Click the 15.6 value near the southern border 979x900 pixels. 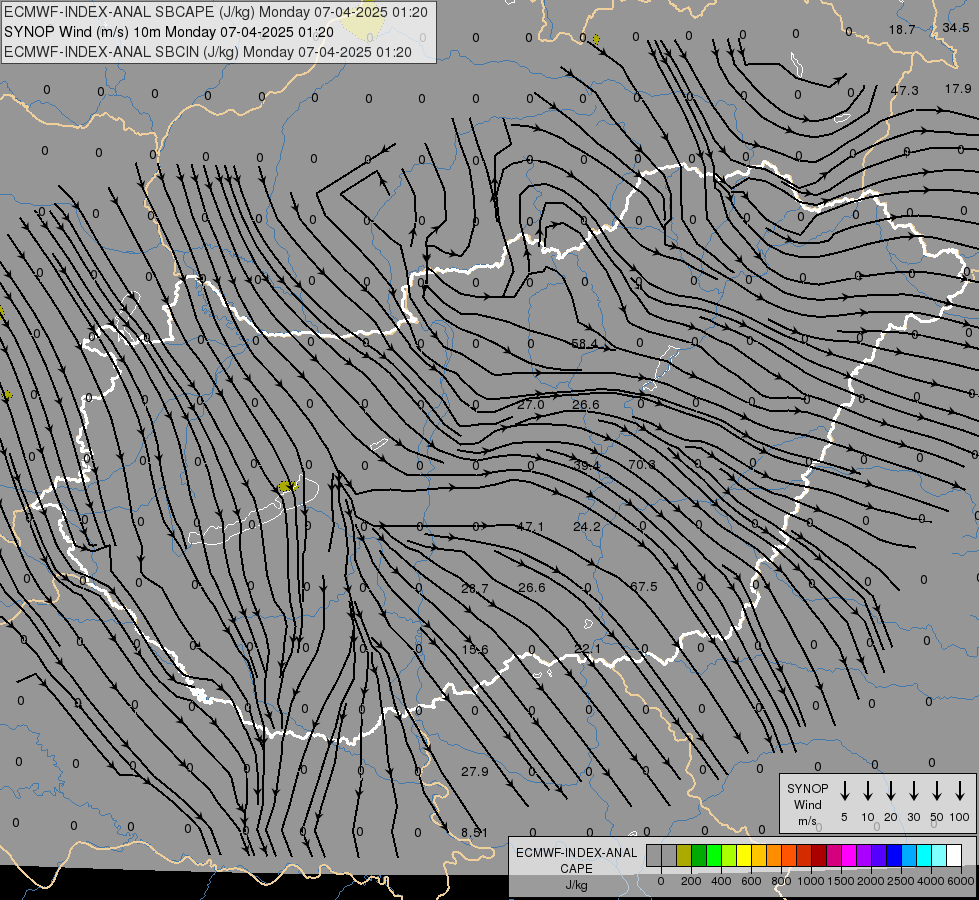pyautogui.click(x=475, y=650)
